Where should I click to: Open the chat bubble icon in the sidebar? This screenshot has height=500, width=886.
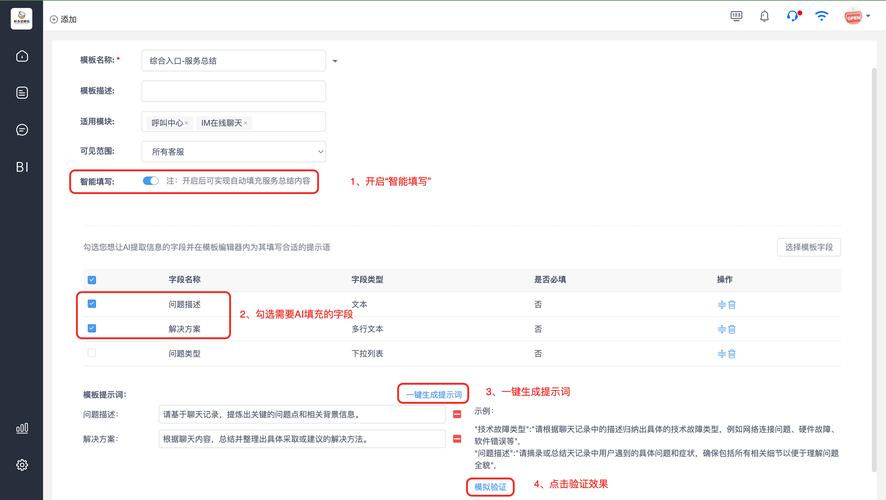tap(22, 130)
